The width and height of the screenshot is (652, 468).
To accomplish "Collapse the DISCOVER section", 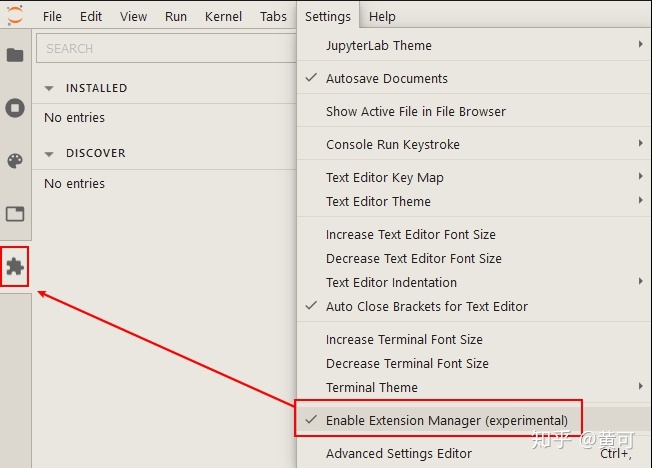I will pyautogui.click(x=49, y=154).
